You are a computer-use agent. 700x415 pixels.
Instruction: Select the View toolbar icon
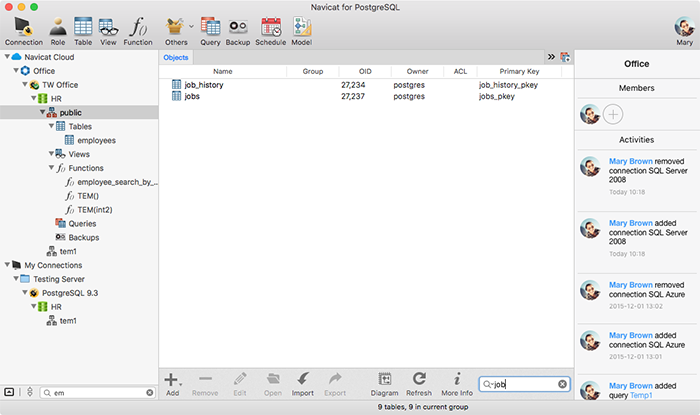pyautogui.click(x=108, y=31)
